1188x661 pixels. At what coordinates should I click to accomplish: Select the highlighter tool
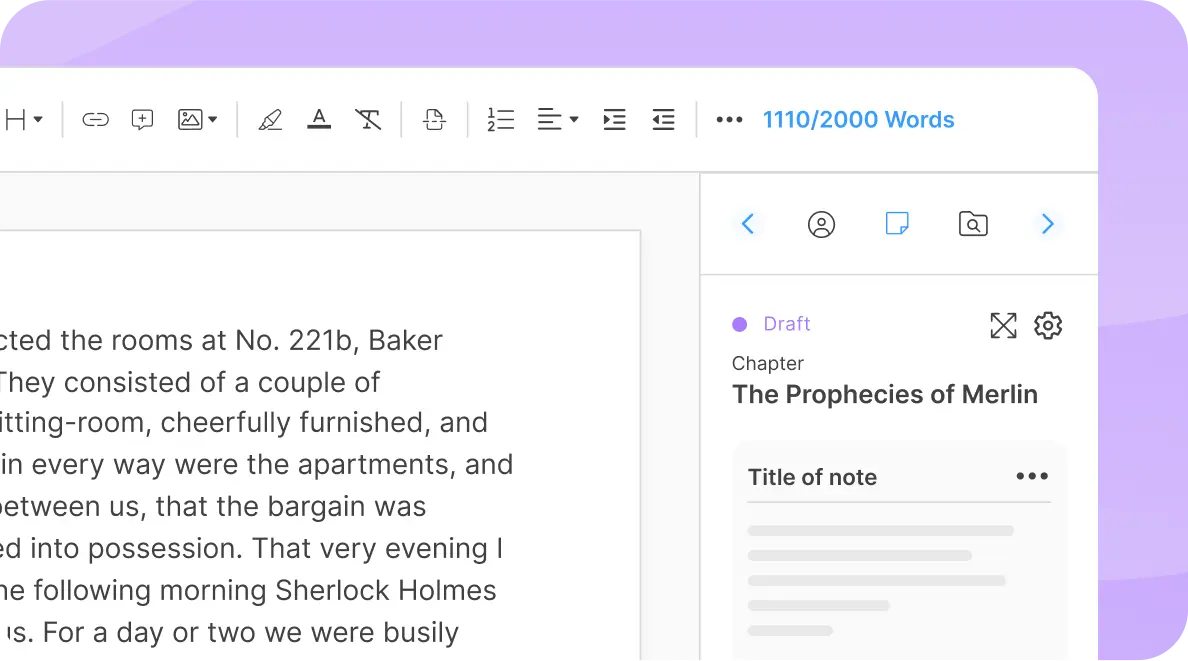pyautogui.click(x=270, y=120)
